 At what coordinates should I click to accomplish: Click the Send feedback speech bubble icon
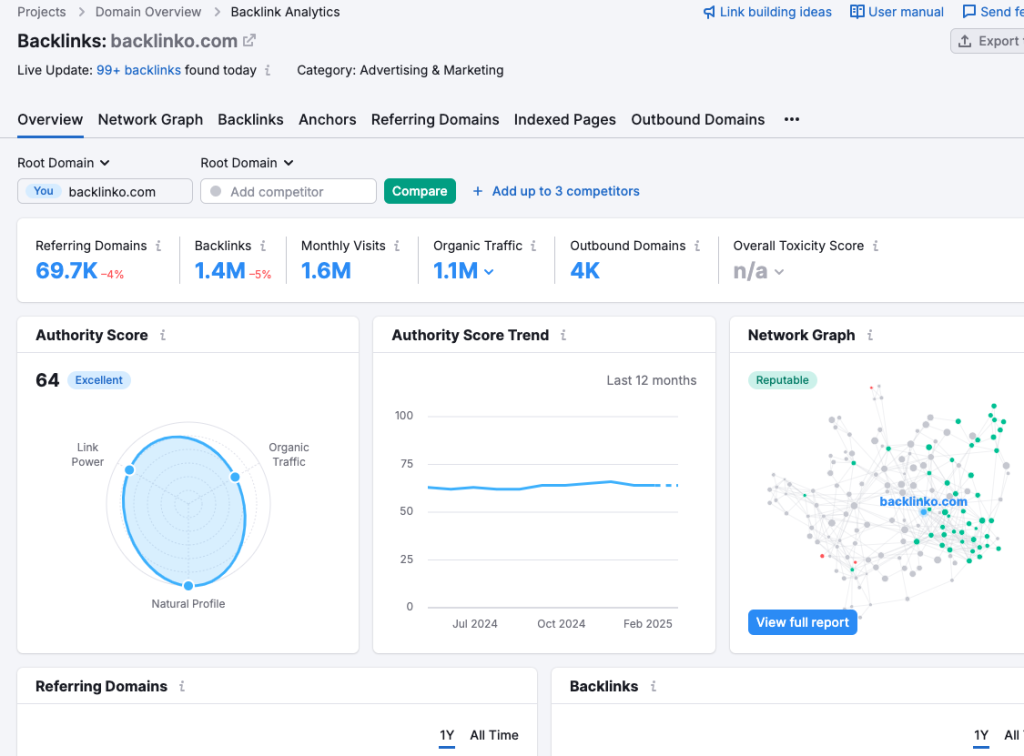click(970, 12)
